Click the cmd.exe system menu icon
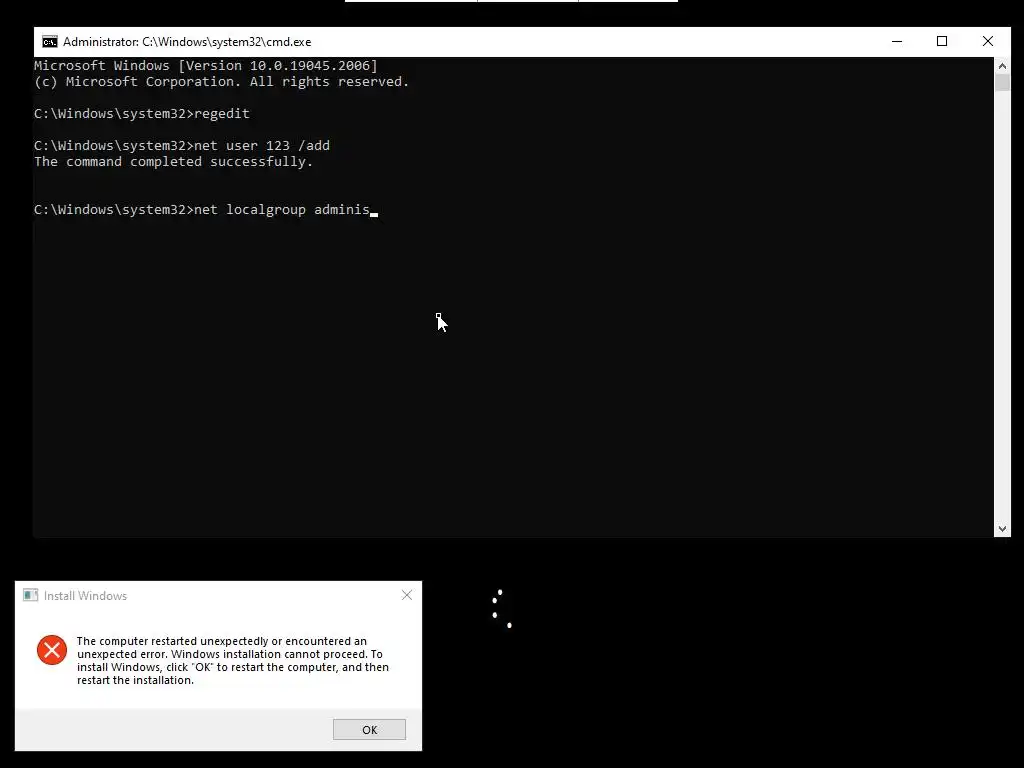Viewport: 1024px width, 768px height. click(50, 42)
